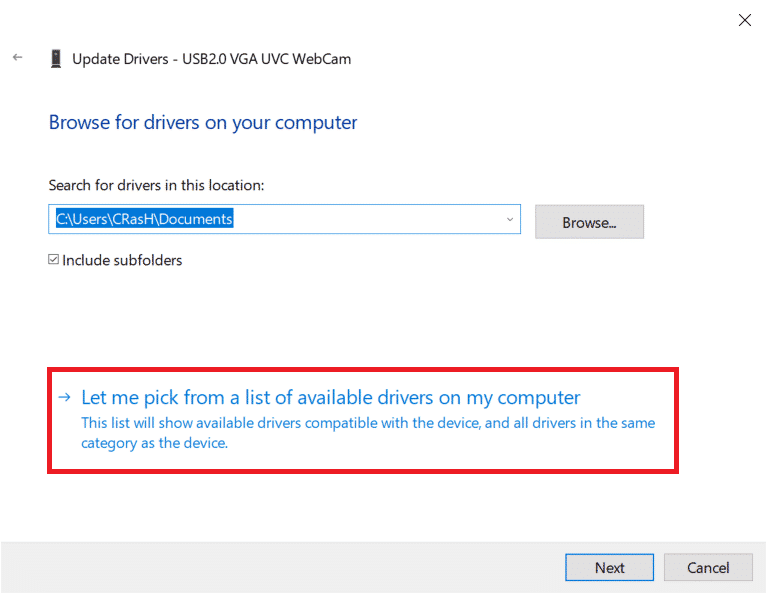Close the Update Drivers window
This screenshot has width=766, height=593.
pyautogui.click(x=744, y=19)
